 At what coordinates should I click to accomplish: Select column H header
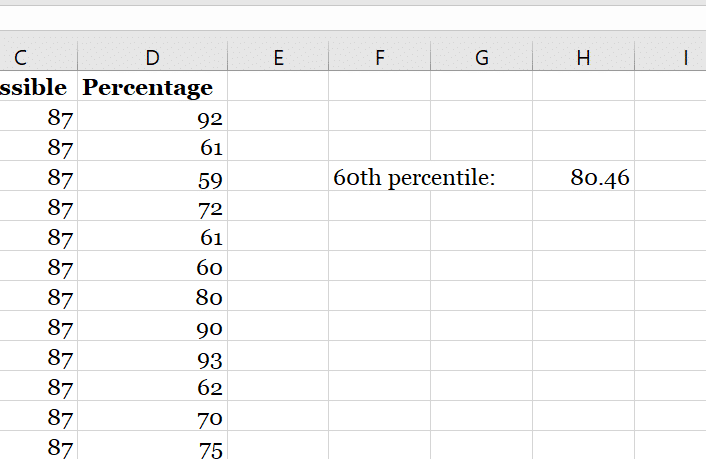(583, 58)
